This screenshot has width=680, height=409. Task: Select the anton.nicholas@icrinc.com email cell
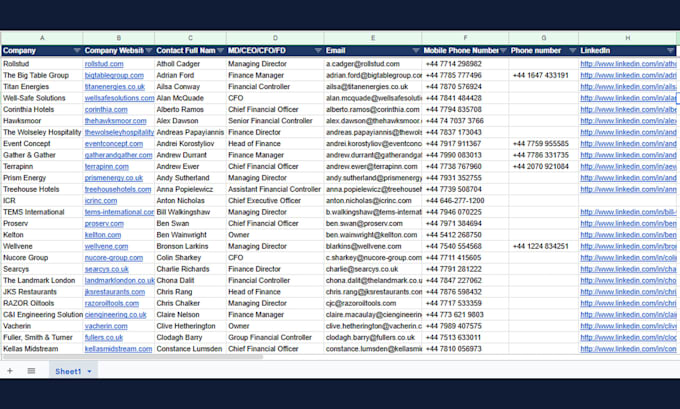(x=373, y=201)
